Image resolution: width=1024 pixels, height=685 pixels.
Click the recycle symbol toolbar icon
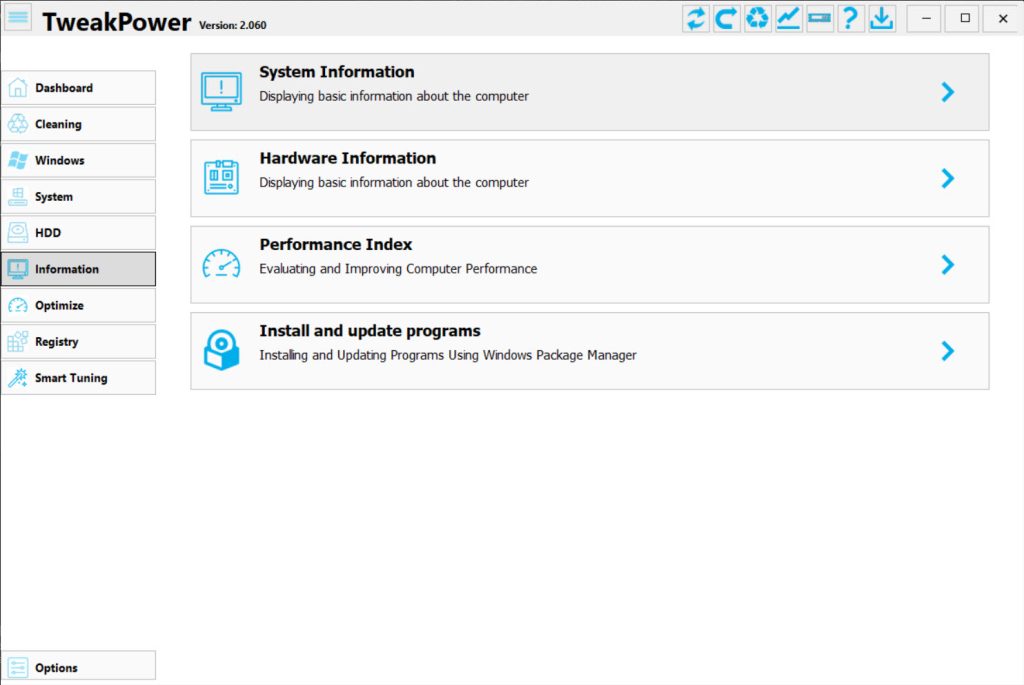[757, 18]
